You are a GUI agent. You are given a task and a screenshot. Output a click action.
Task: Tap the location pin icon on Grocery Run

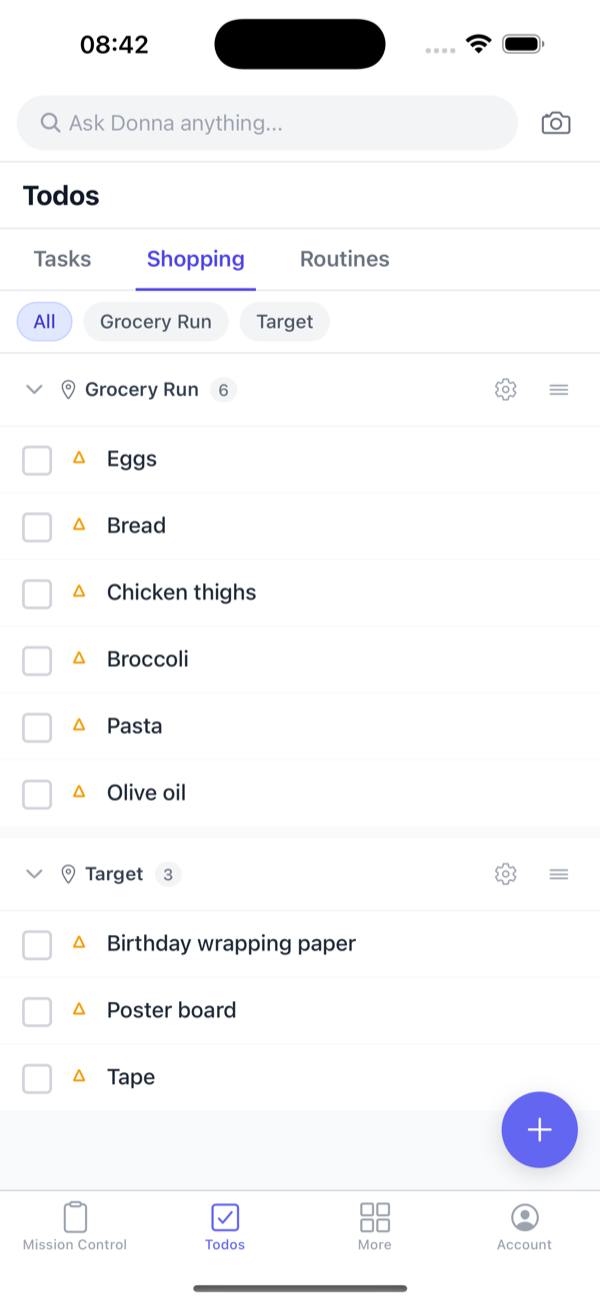[67, 389]
